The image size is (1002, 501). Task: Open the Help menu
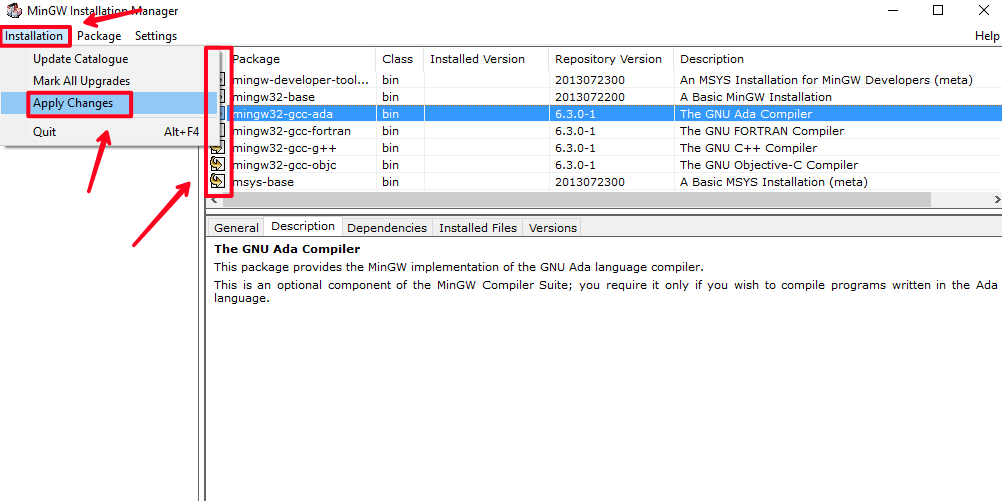987,36
